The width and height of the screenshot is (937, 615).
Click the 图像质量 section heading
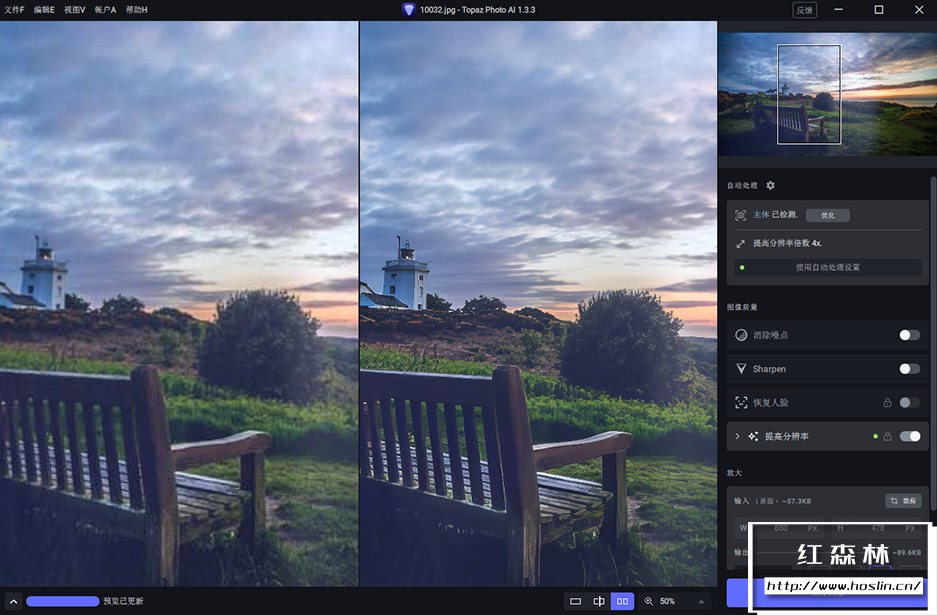coord(742,307)
